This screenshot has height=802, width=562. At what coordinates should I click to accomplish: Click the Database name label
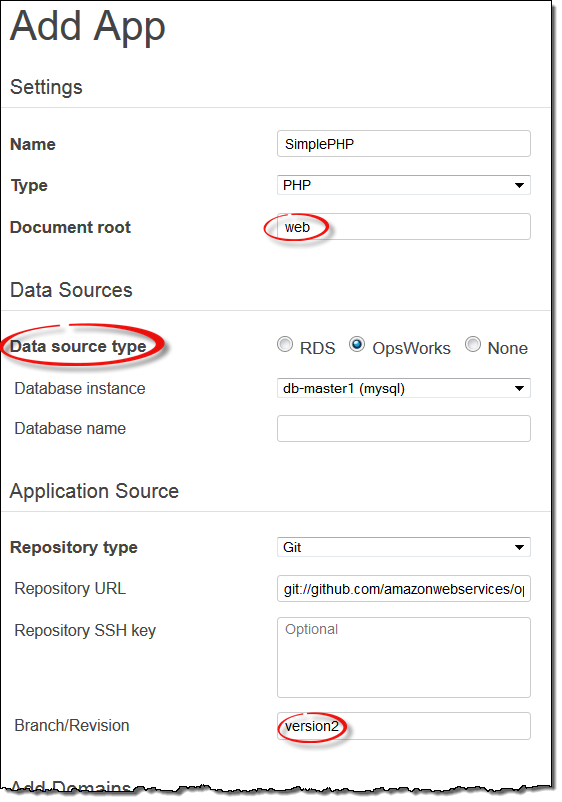tap(70, 428)
